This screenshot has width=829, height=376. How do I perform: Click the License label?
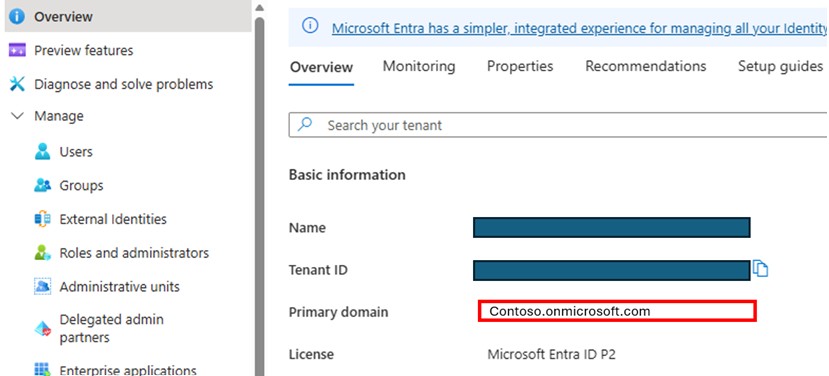point(311,354)
